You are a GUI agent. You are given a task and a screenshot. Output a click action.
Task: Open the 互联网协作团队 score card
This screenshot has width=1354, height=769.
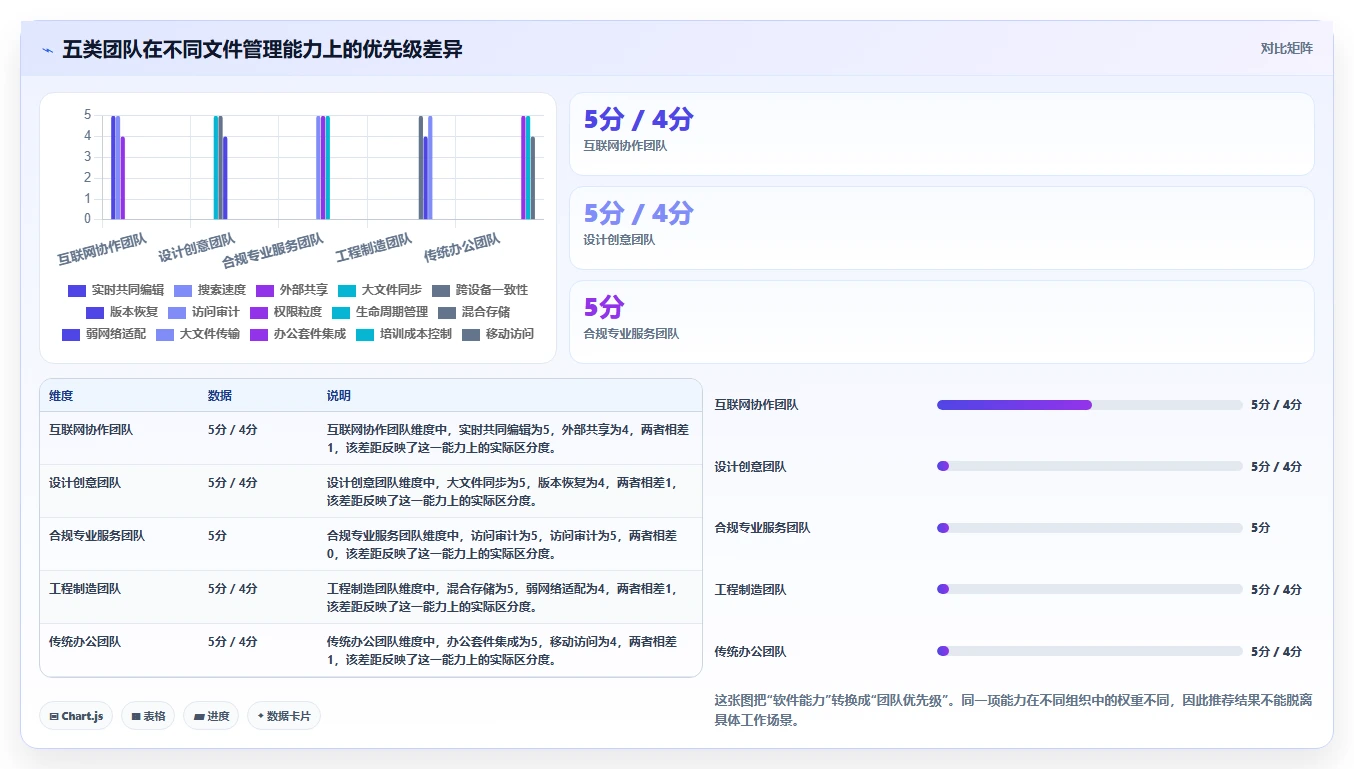coord(942,134)
